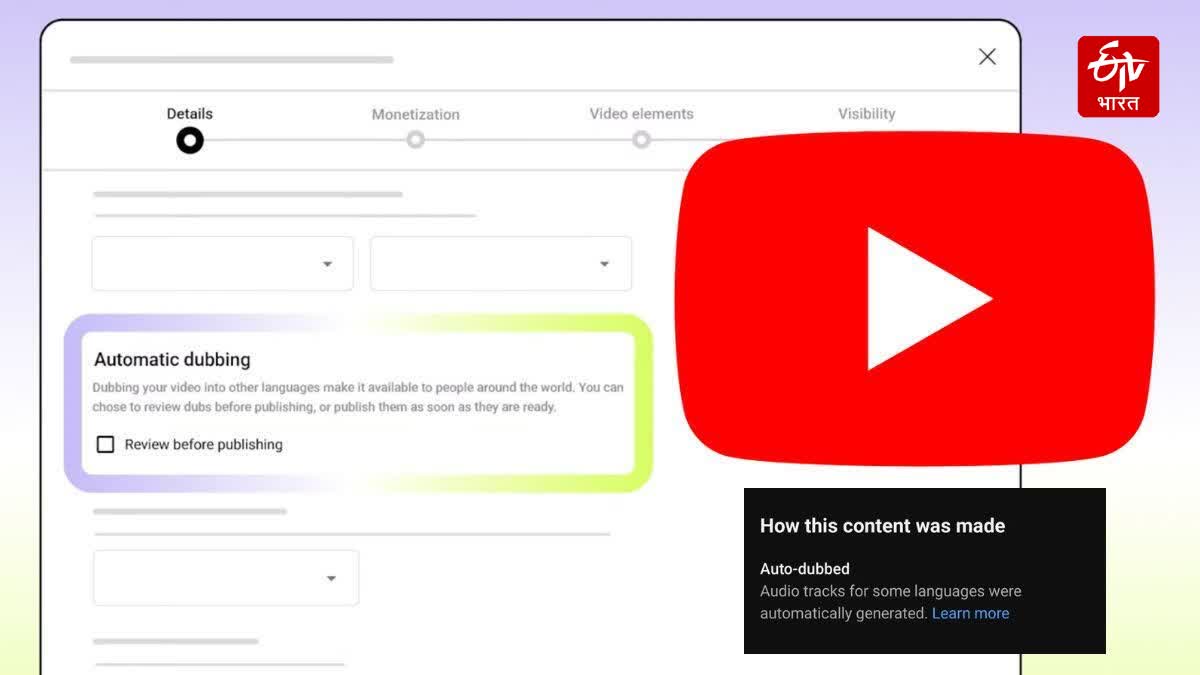Select the active Details step circle

(190, 140)
